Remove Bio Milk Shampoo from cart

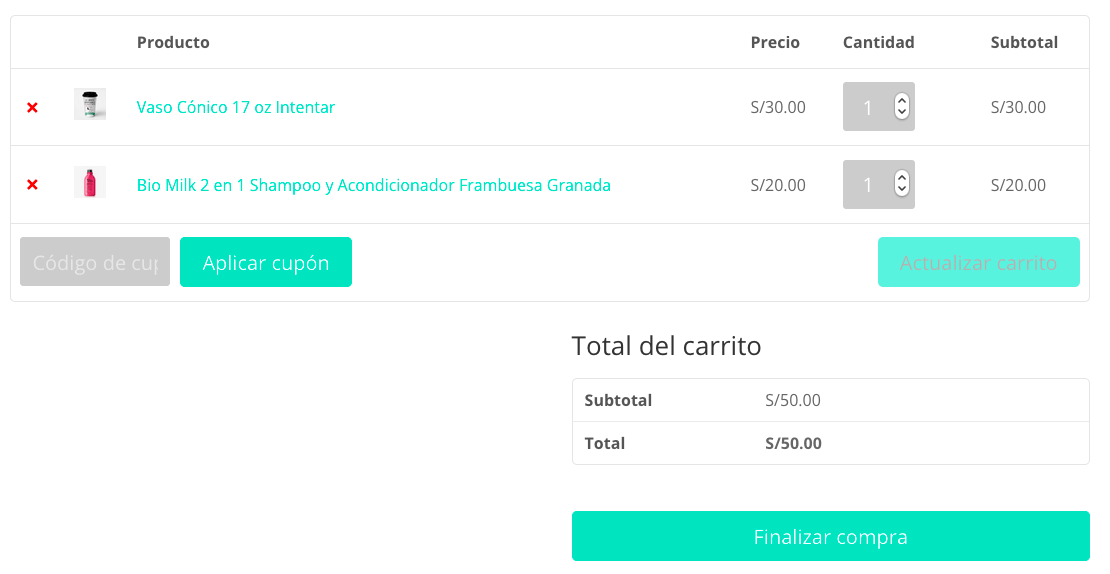click(32, 185)
